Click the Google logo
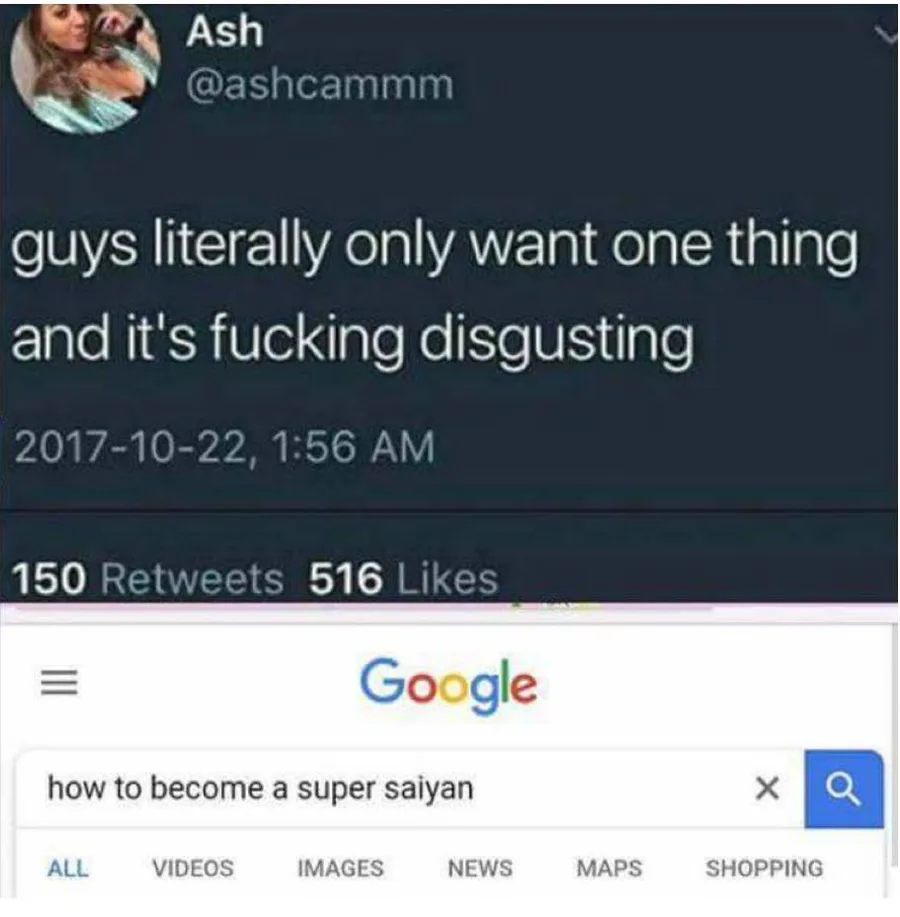 449,685
